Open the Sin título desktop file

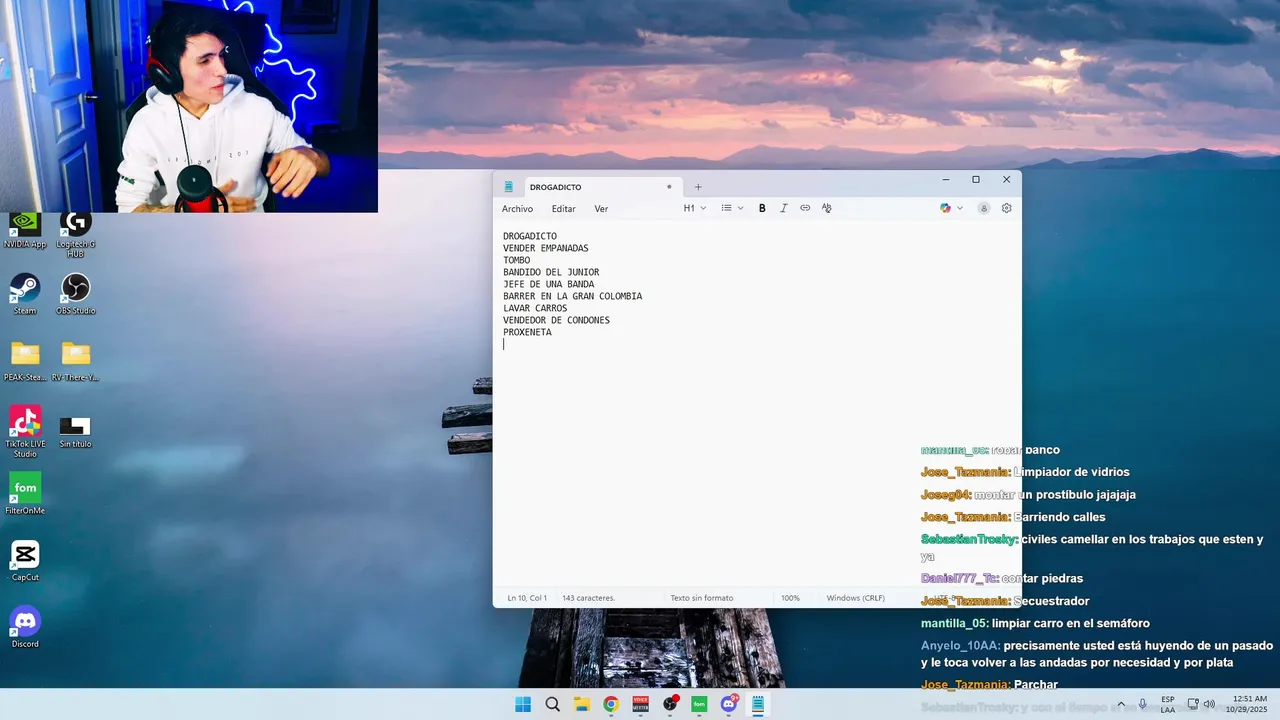pyautogui.click(x=75, y=431)
